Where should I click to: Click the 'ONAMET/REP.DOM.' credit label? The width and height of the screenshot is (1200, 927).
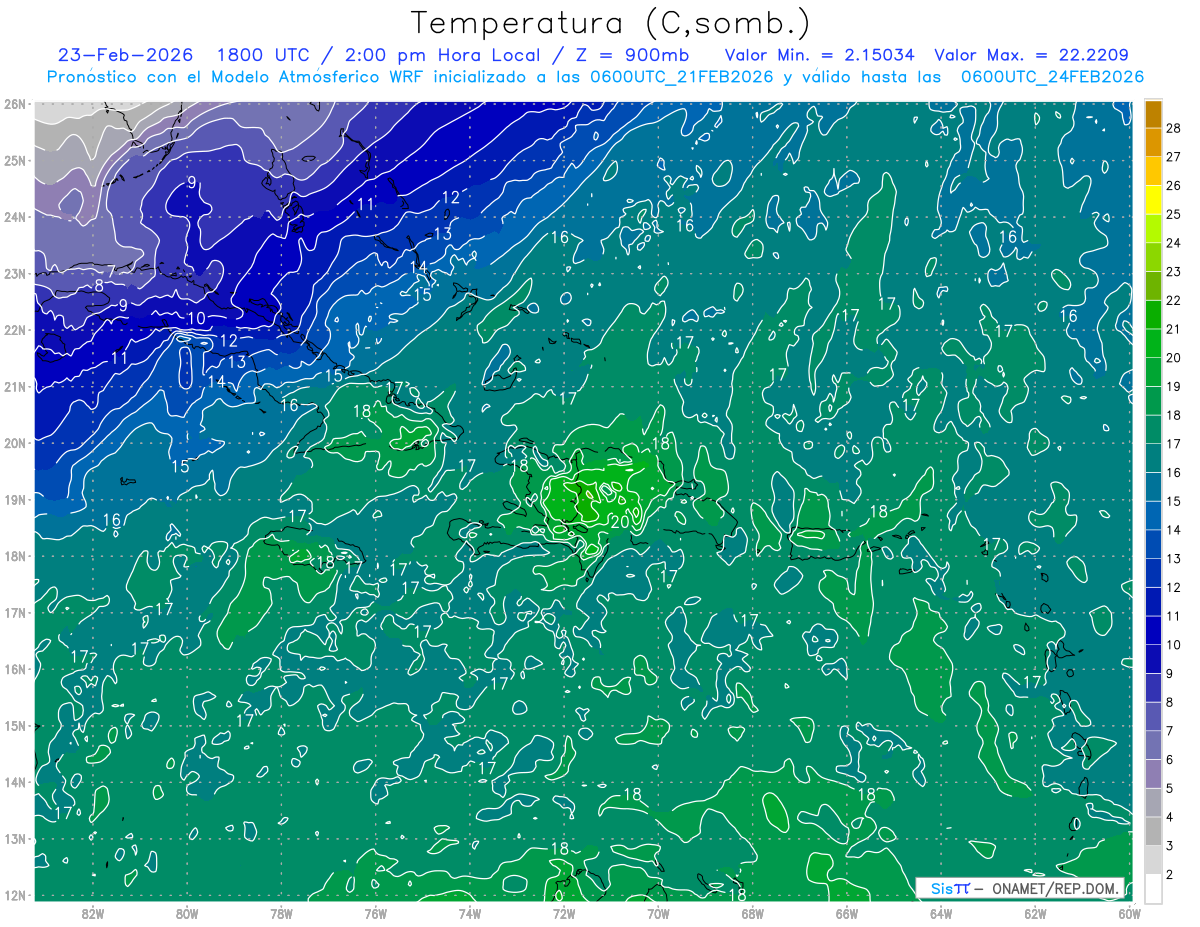[x=1056, y=887]
